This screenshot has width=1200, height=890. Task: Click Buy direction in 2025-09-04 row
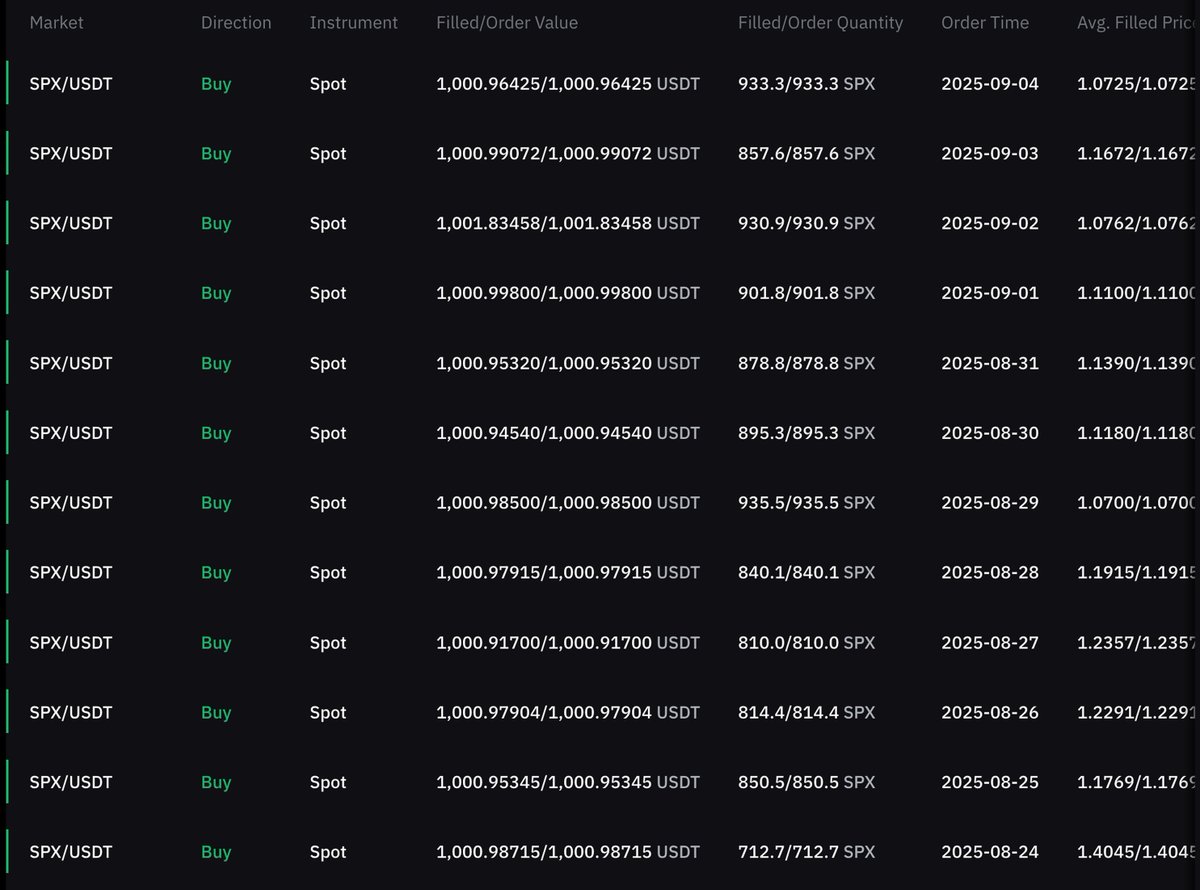pos(216,84)
